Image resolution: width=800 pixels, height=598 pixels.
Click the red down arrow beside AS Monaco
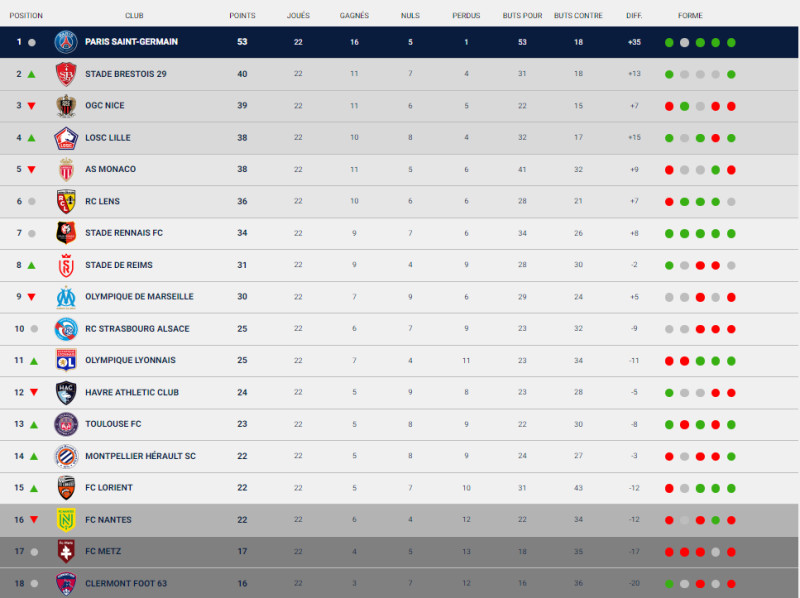pos(32,170)
